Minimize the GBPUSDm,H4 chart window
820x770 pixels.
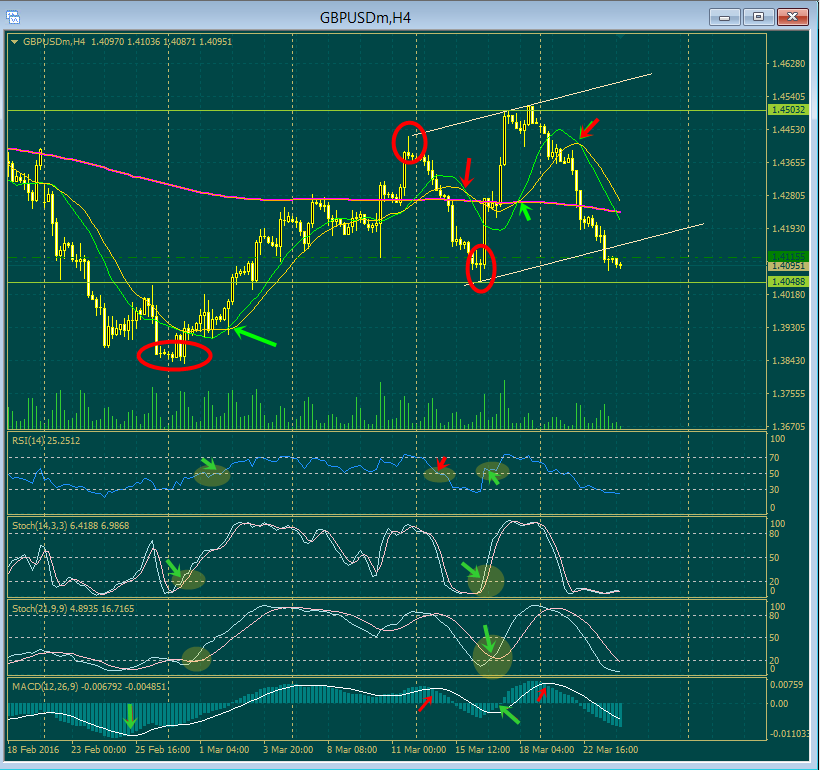[724, 17]
